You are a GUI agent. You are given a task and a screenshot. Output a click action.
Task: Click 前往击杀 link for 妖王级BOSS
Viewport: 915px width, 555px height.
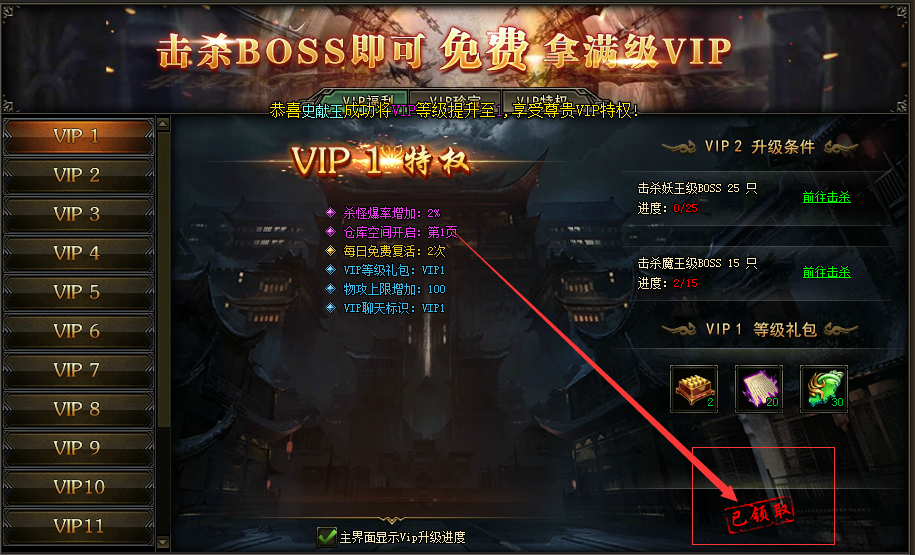[x=826, y=197]
